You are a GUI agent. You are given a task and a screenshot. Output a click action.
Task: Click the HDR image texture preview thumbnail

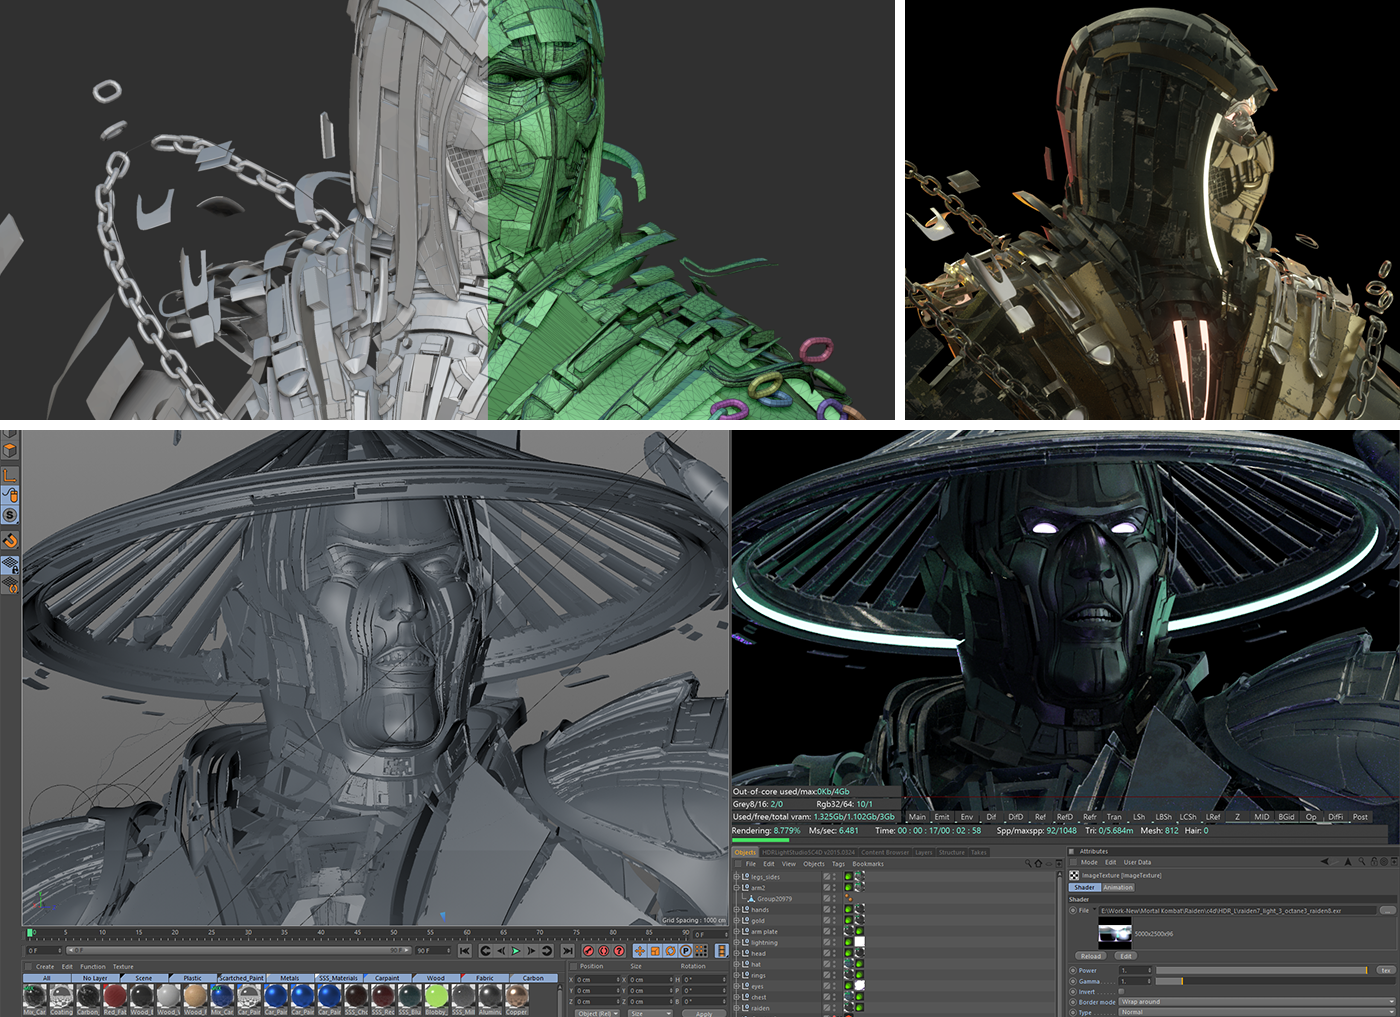point(1114,935)
